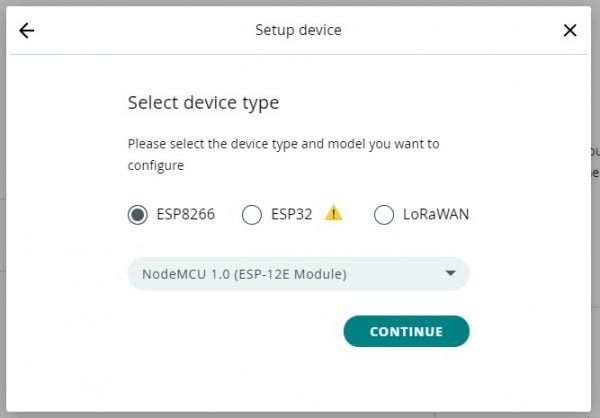Open the NodeMCU 1.0 model dropdown
Viewport: 600px width, 418px height.
coord(298,274)
